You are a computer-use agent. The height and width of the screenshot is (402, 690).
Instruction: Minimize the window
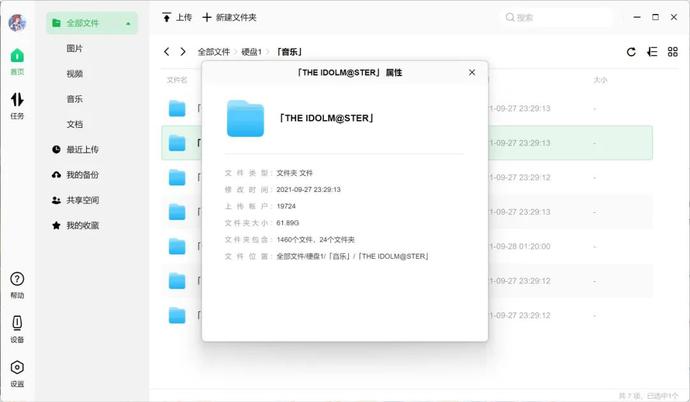point(637,17)
